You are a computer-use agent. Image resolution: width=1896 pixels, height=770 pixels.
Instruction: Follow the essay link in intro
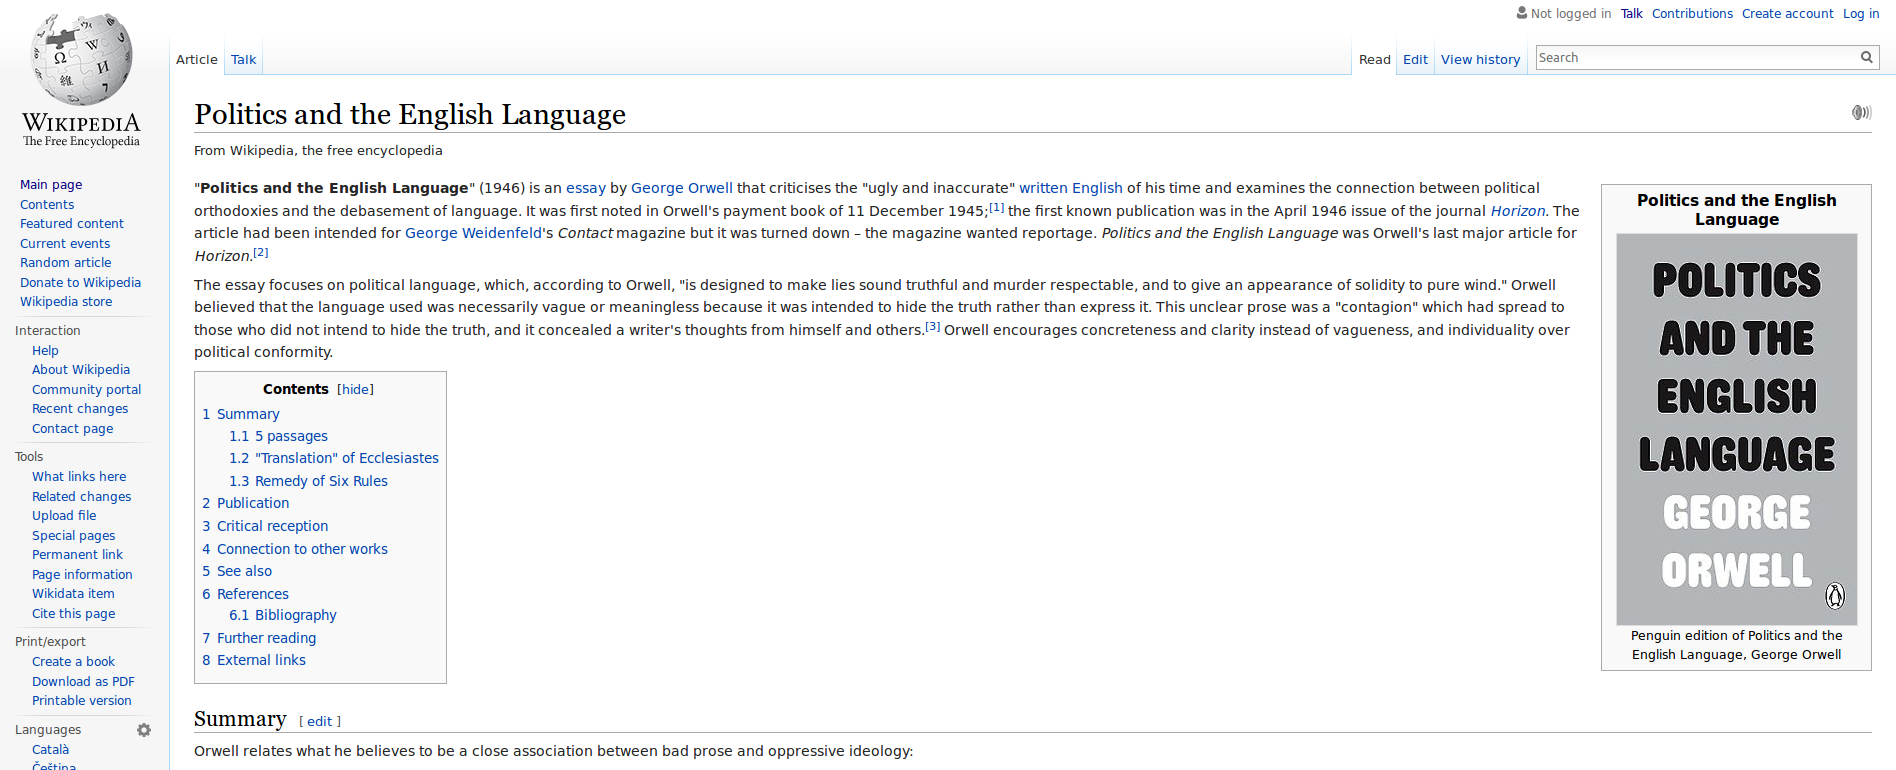pos(586,188)
